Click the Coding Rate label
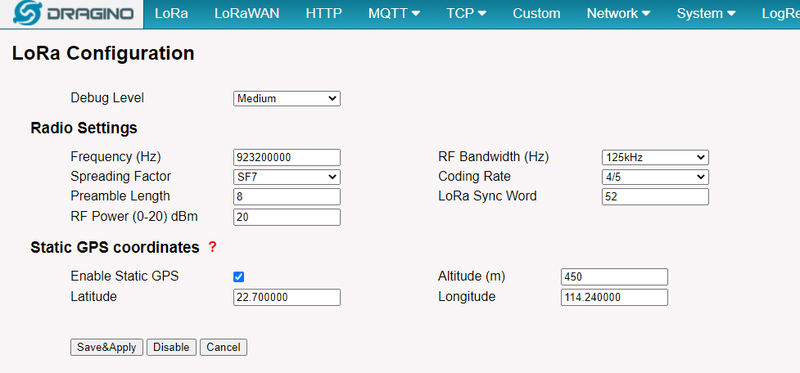The height and width of the screenshot is (373, 800). coord(474,177)
